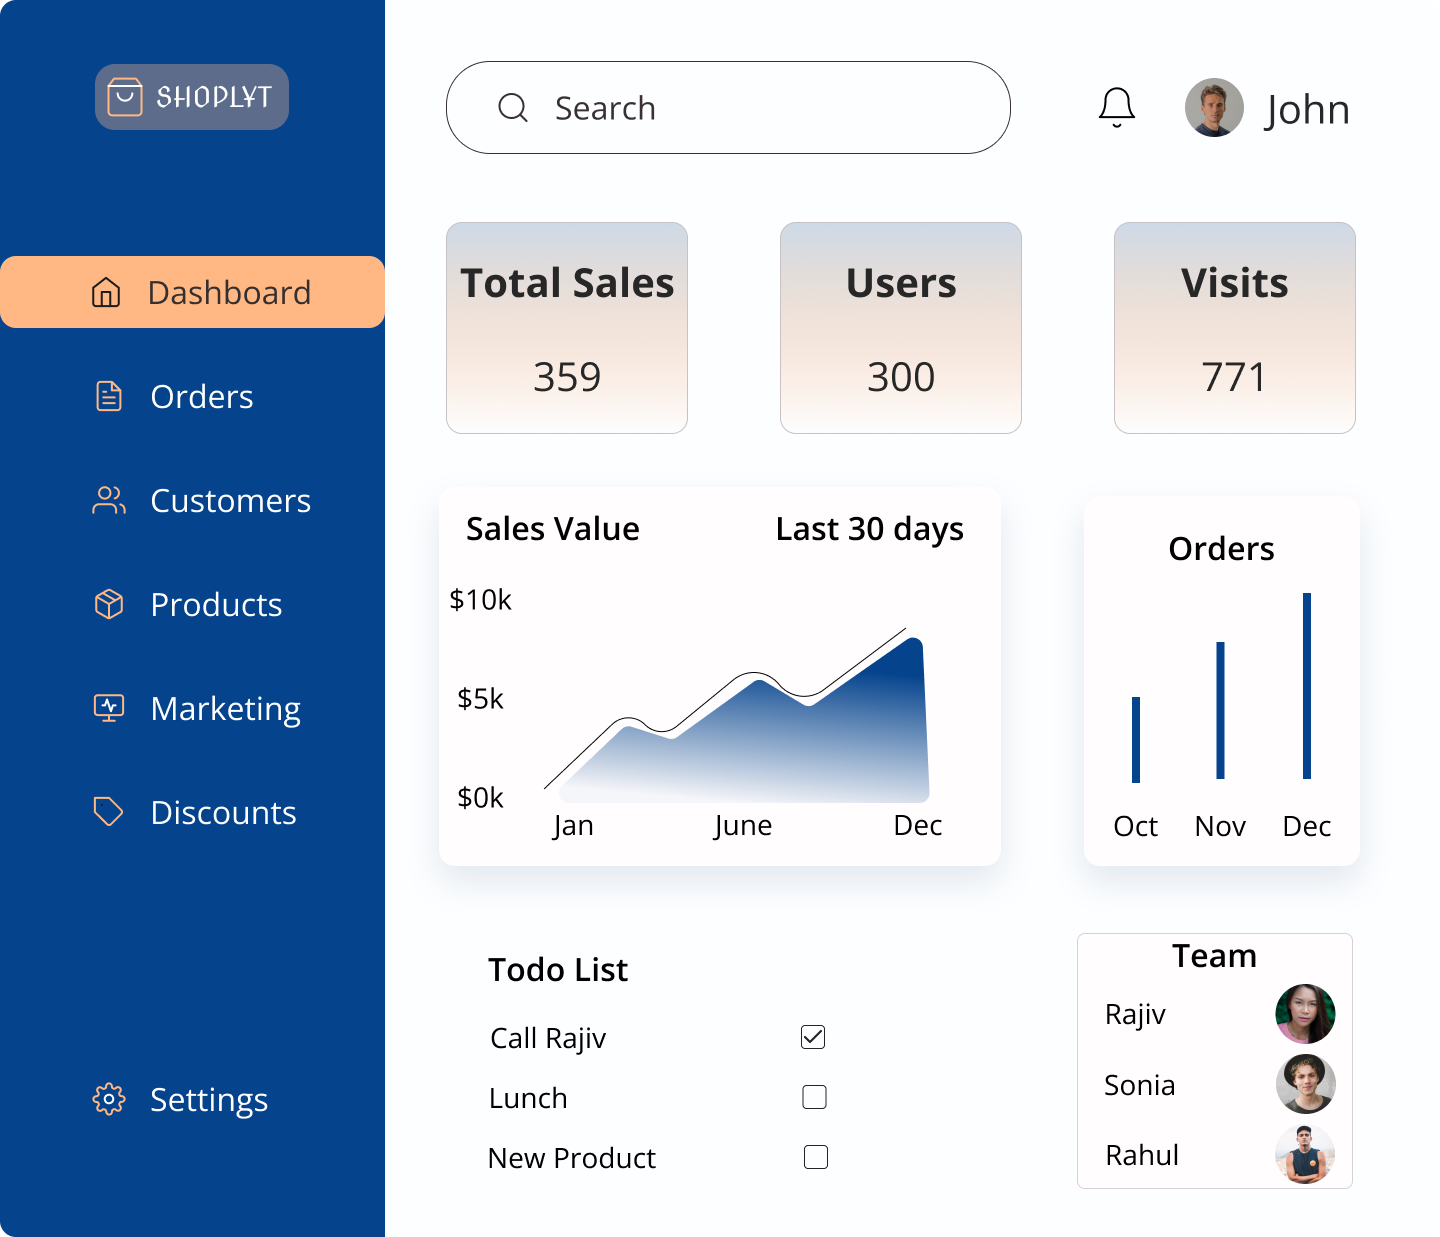Open Settings via the gear icon
Viewport: 1440px width, 1237px height.
108,1100
